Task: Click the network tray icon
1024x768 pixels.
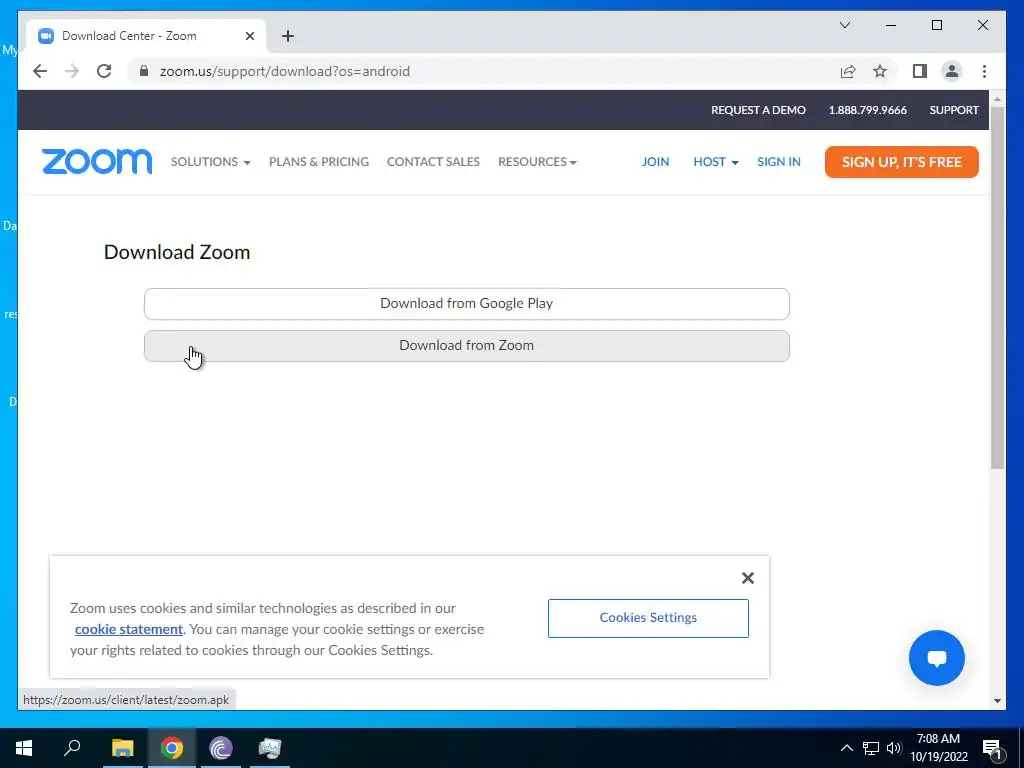Action: point(871,748)
